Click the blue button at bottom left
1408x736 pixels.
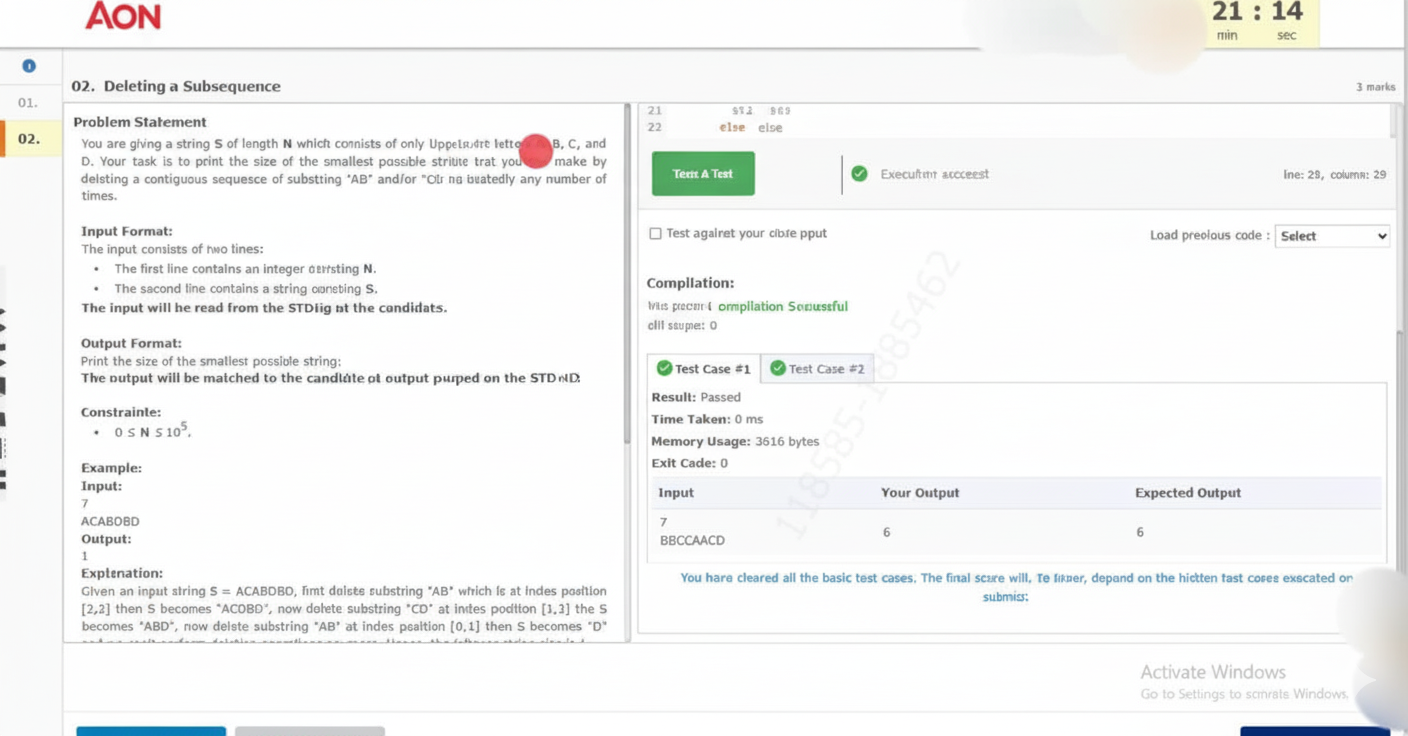pos(150,731)
